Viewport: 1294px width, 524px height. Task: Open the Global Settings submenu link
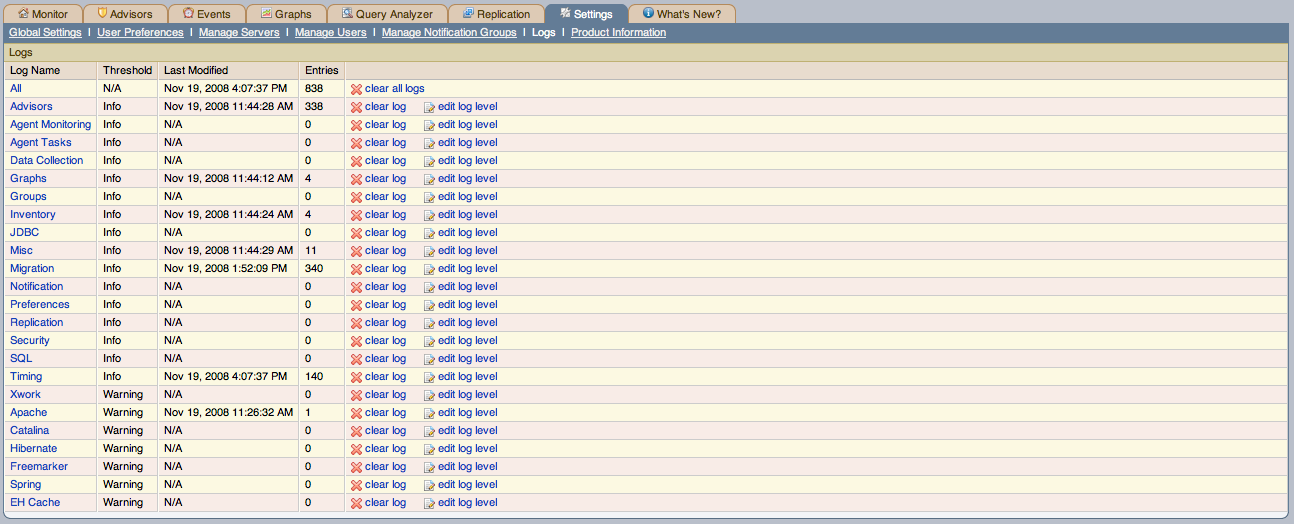(x=45, y=33)
